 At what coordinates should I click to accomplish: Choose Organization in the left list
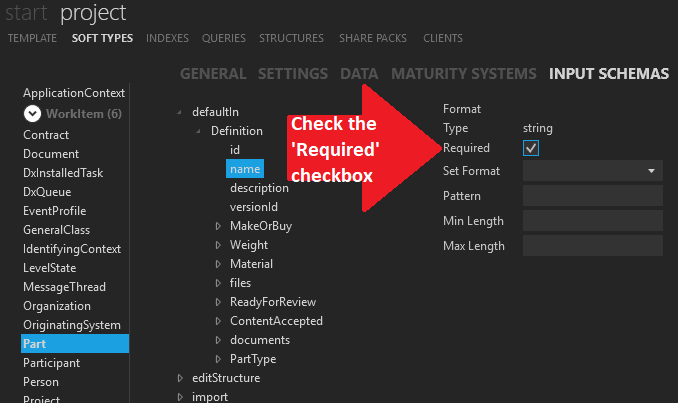coord(57,306)
